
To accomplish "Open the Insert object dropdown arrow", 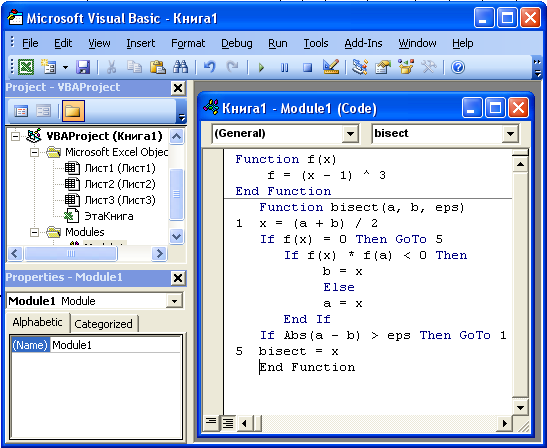I will tap(65, 67).
